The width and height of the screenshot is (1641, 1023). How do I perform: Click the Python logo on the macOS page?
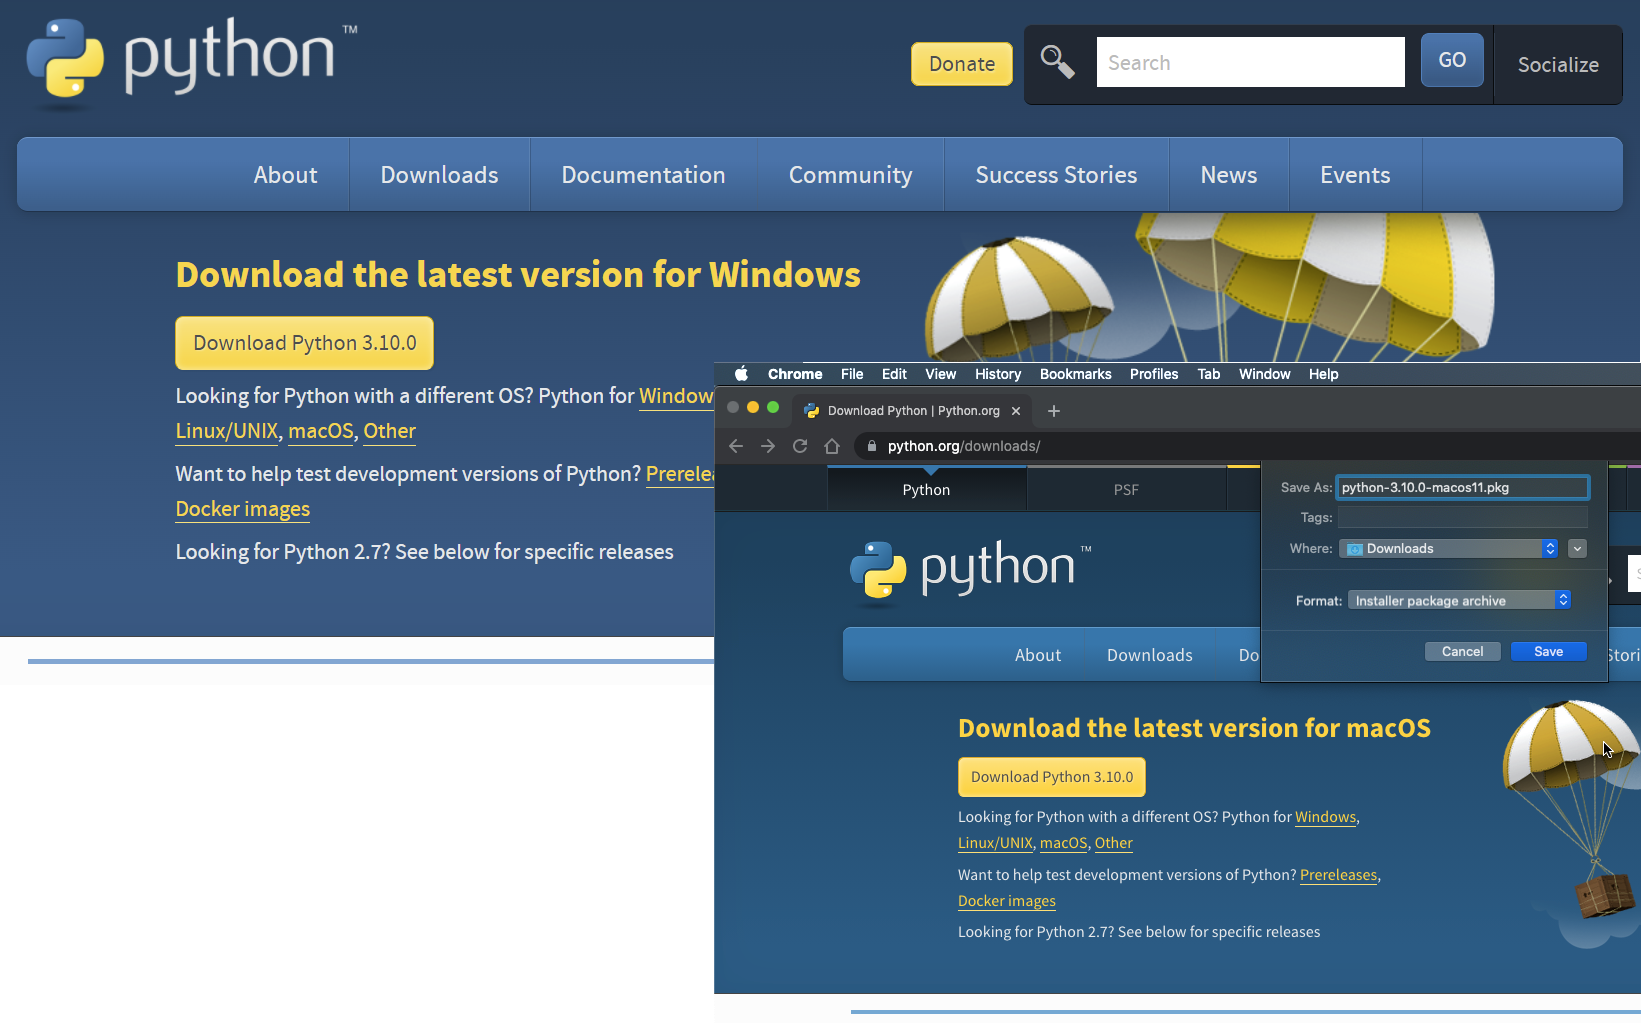[971, 572]
